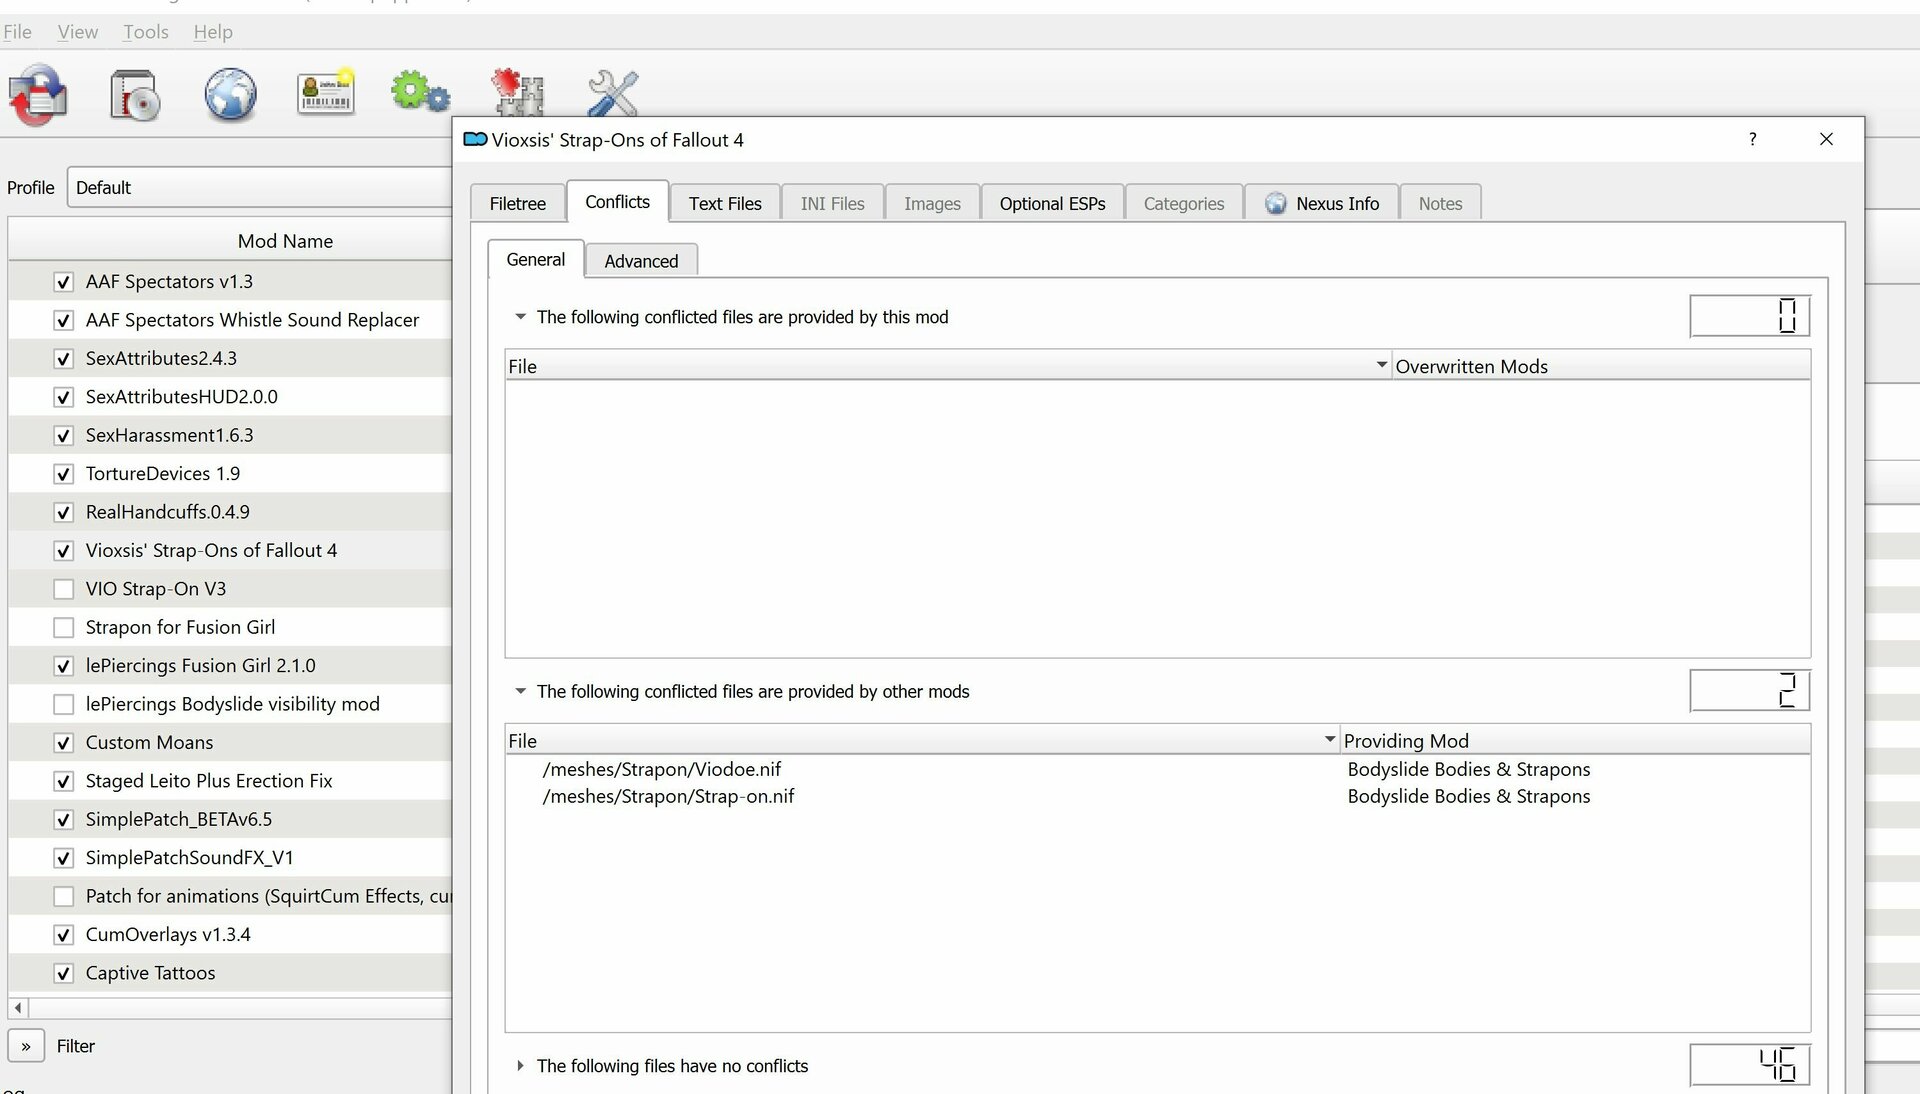Enable Strapon for Fusion Girl checkbox
This screenshot has height=1094, width=1920.
[63, 627]
